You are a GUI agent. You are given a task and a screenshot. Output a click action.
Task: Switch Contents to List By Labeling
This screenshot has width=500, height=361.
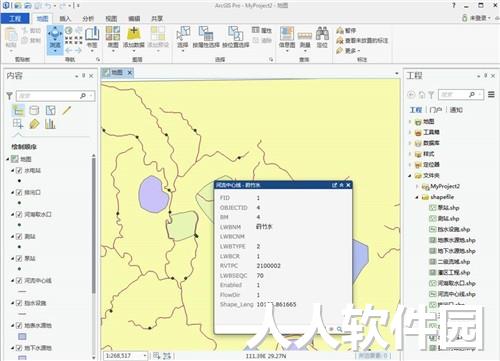pos(34,124)
